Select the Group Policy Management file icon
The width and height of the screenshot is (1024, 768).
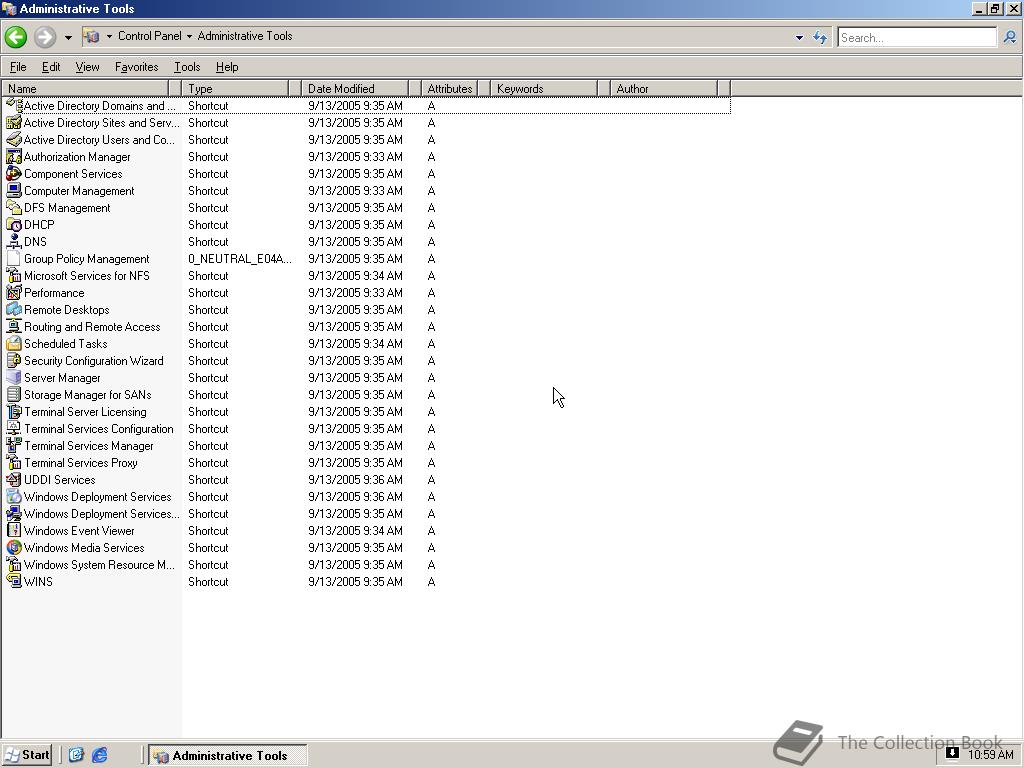(x=14, y=258)
